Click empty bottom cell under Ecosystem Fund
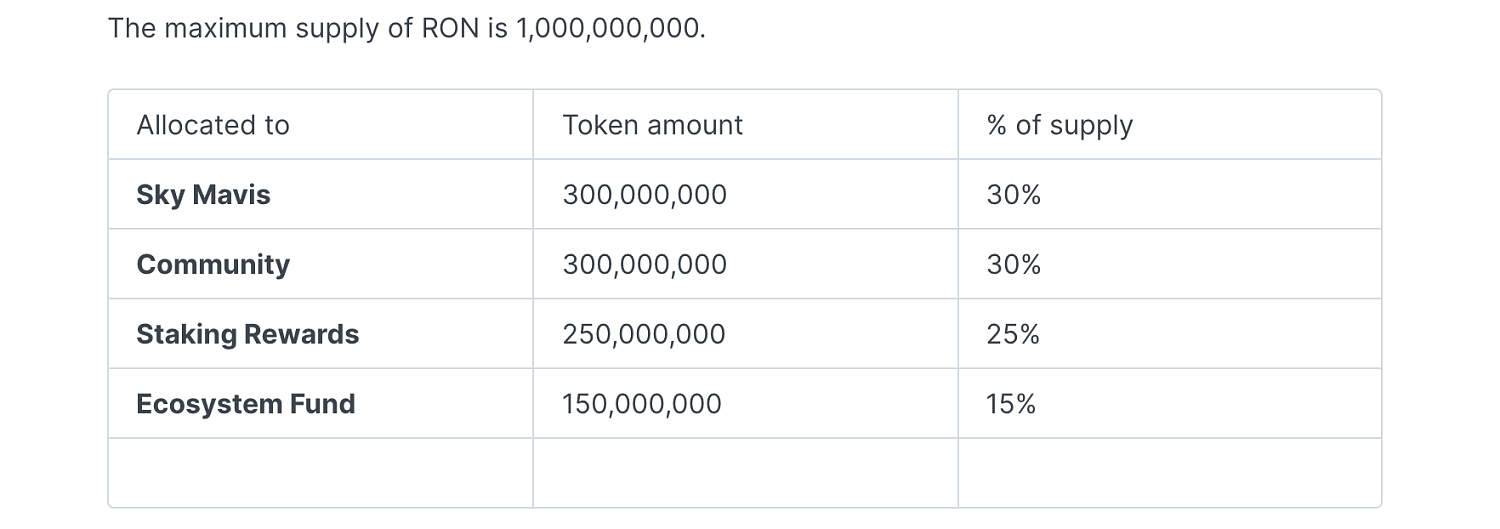This screenshot has height=529, width=1500. pyautogui.click(x=321, y=473)
